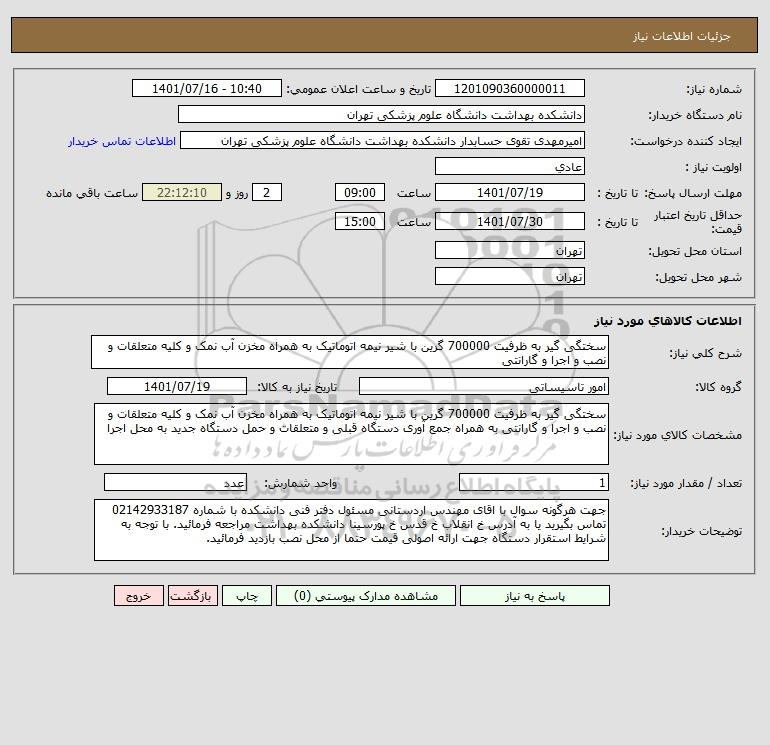
Task: Click label توضیحات خریدار
Action: 701,531
